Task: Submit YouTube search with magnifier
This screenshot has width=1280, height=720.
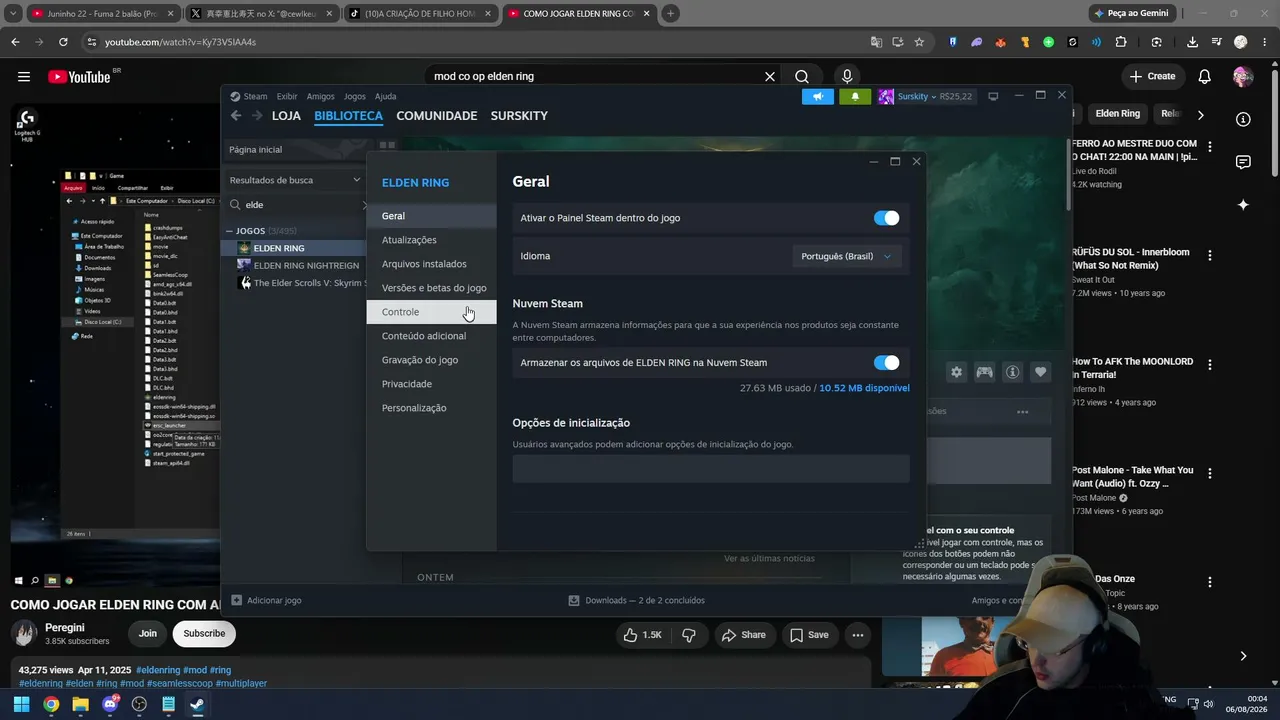Action: [802, 76]
